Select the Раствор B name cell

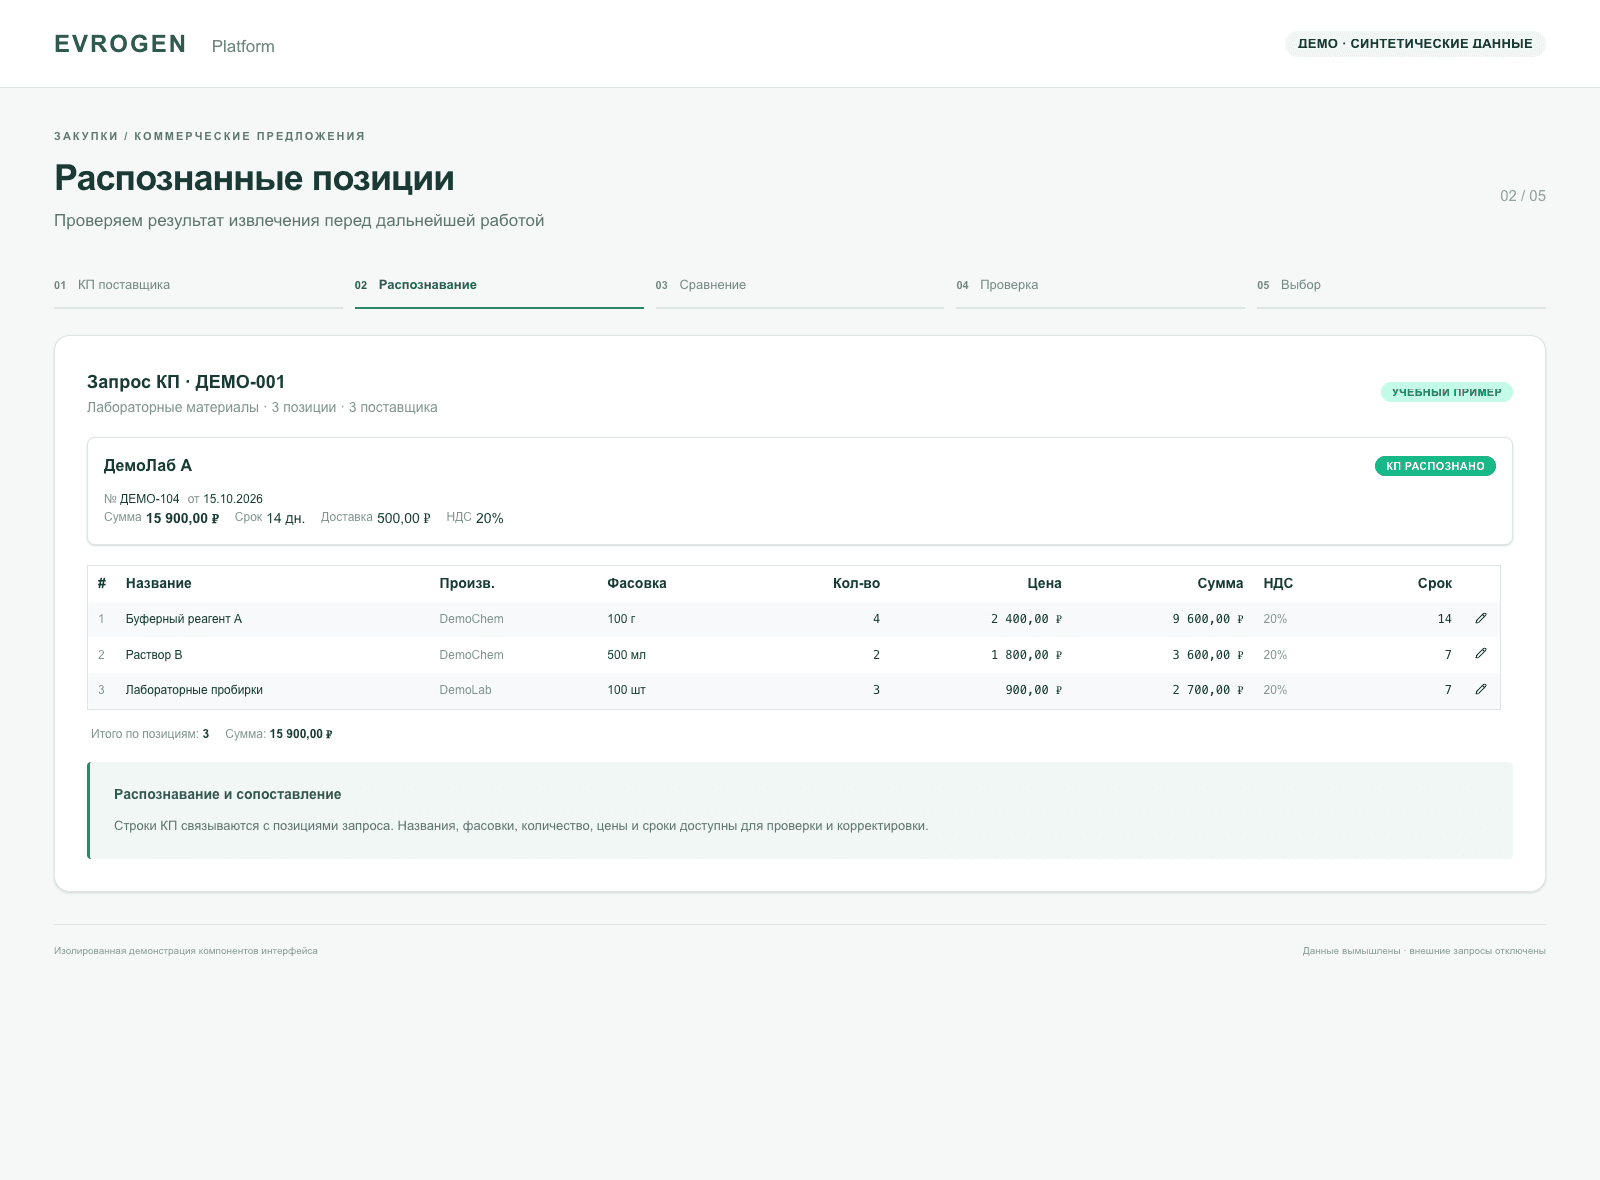(x=154, y=655)
